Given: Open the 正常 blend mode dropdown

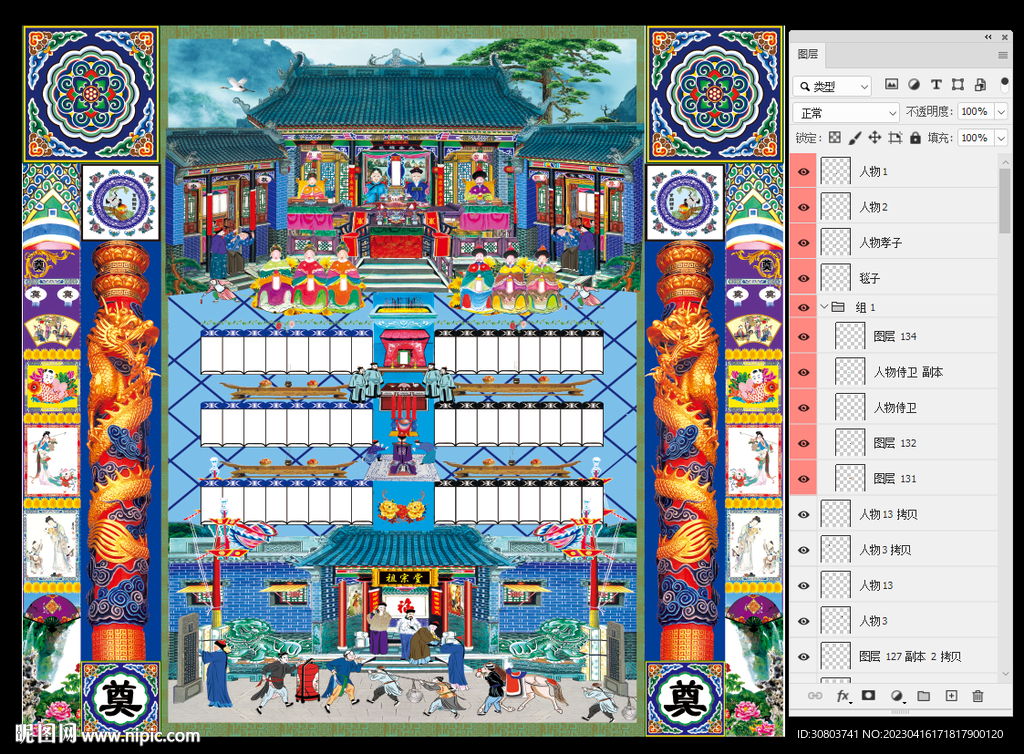Looking at the screenshot, I should [x=846, y=113].
